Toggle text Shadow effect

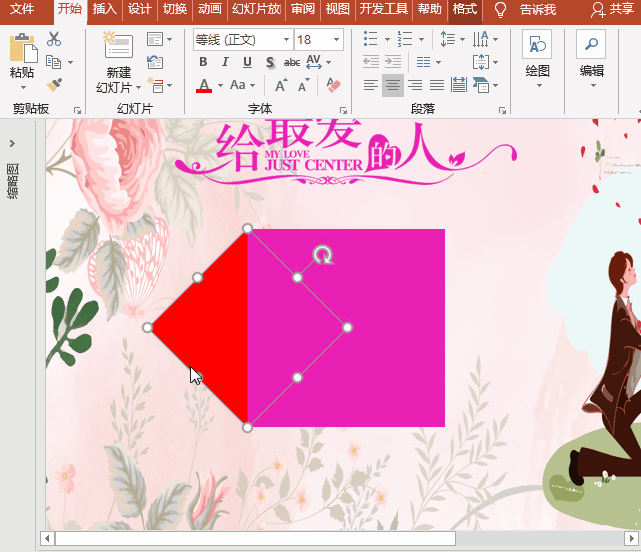[270, 62]
